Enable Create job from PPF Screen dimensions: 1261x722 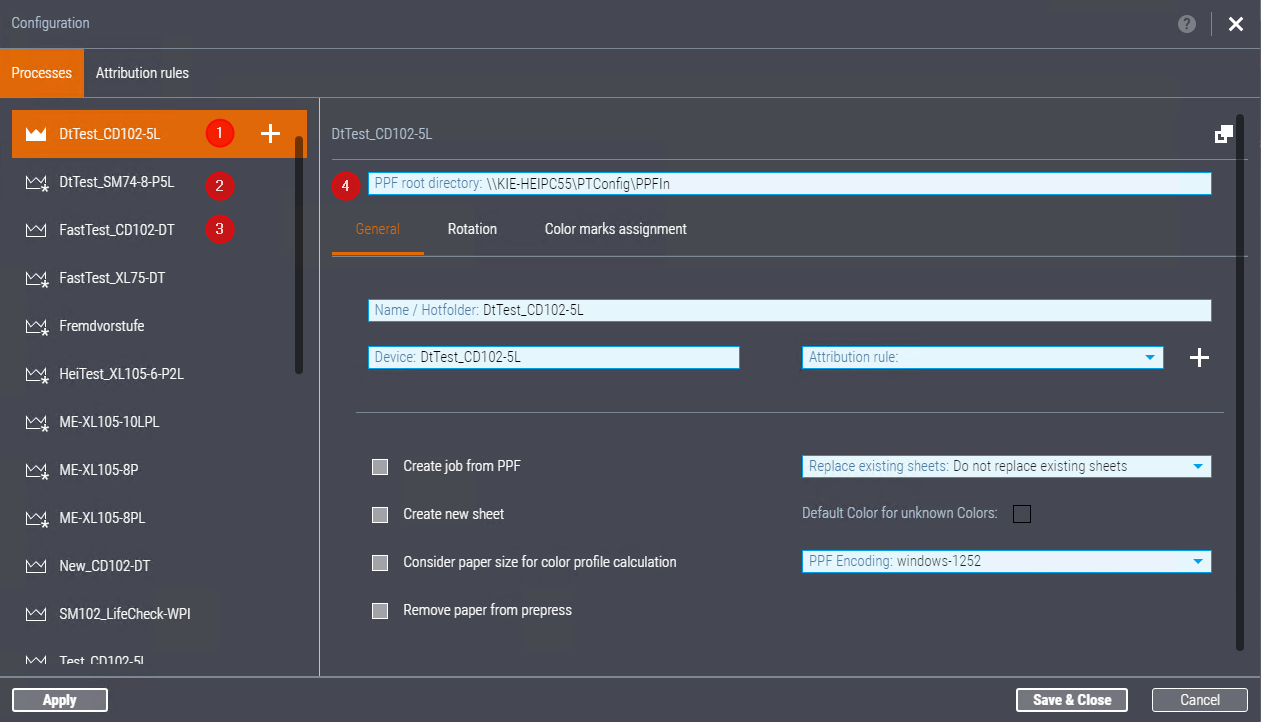point(380,466)
